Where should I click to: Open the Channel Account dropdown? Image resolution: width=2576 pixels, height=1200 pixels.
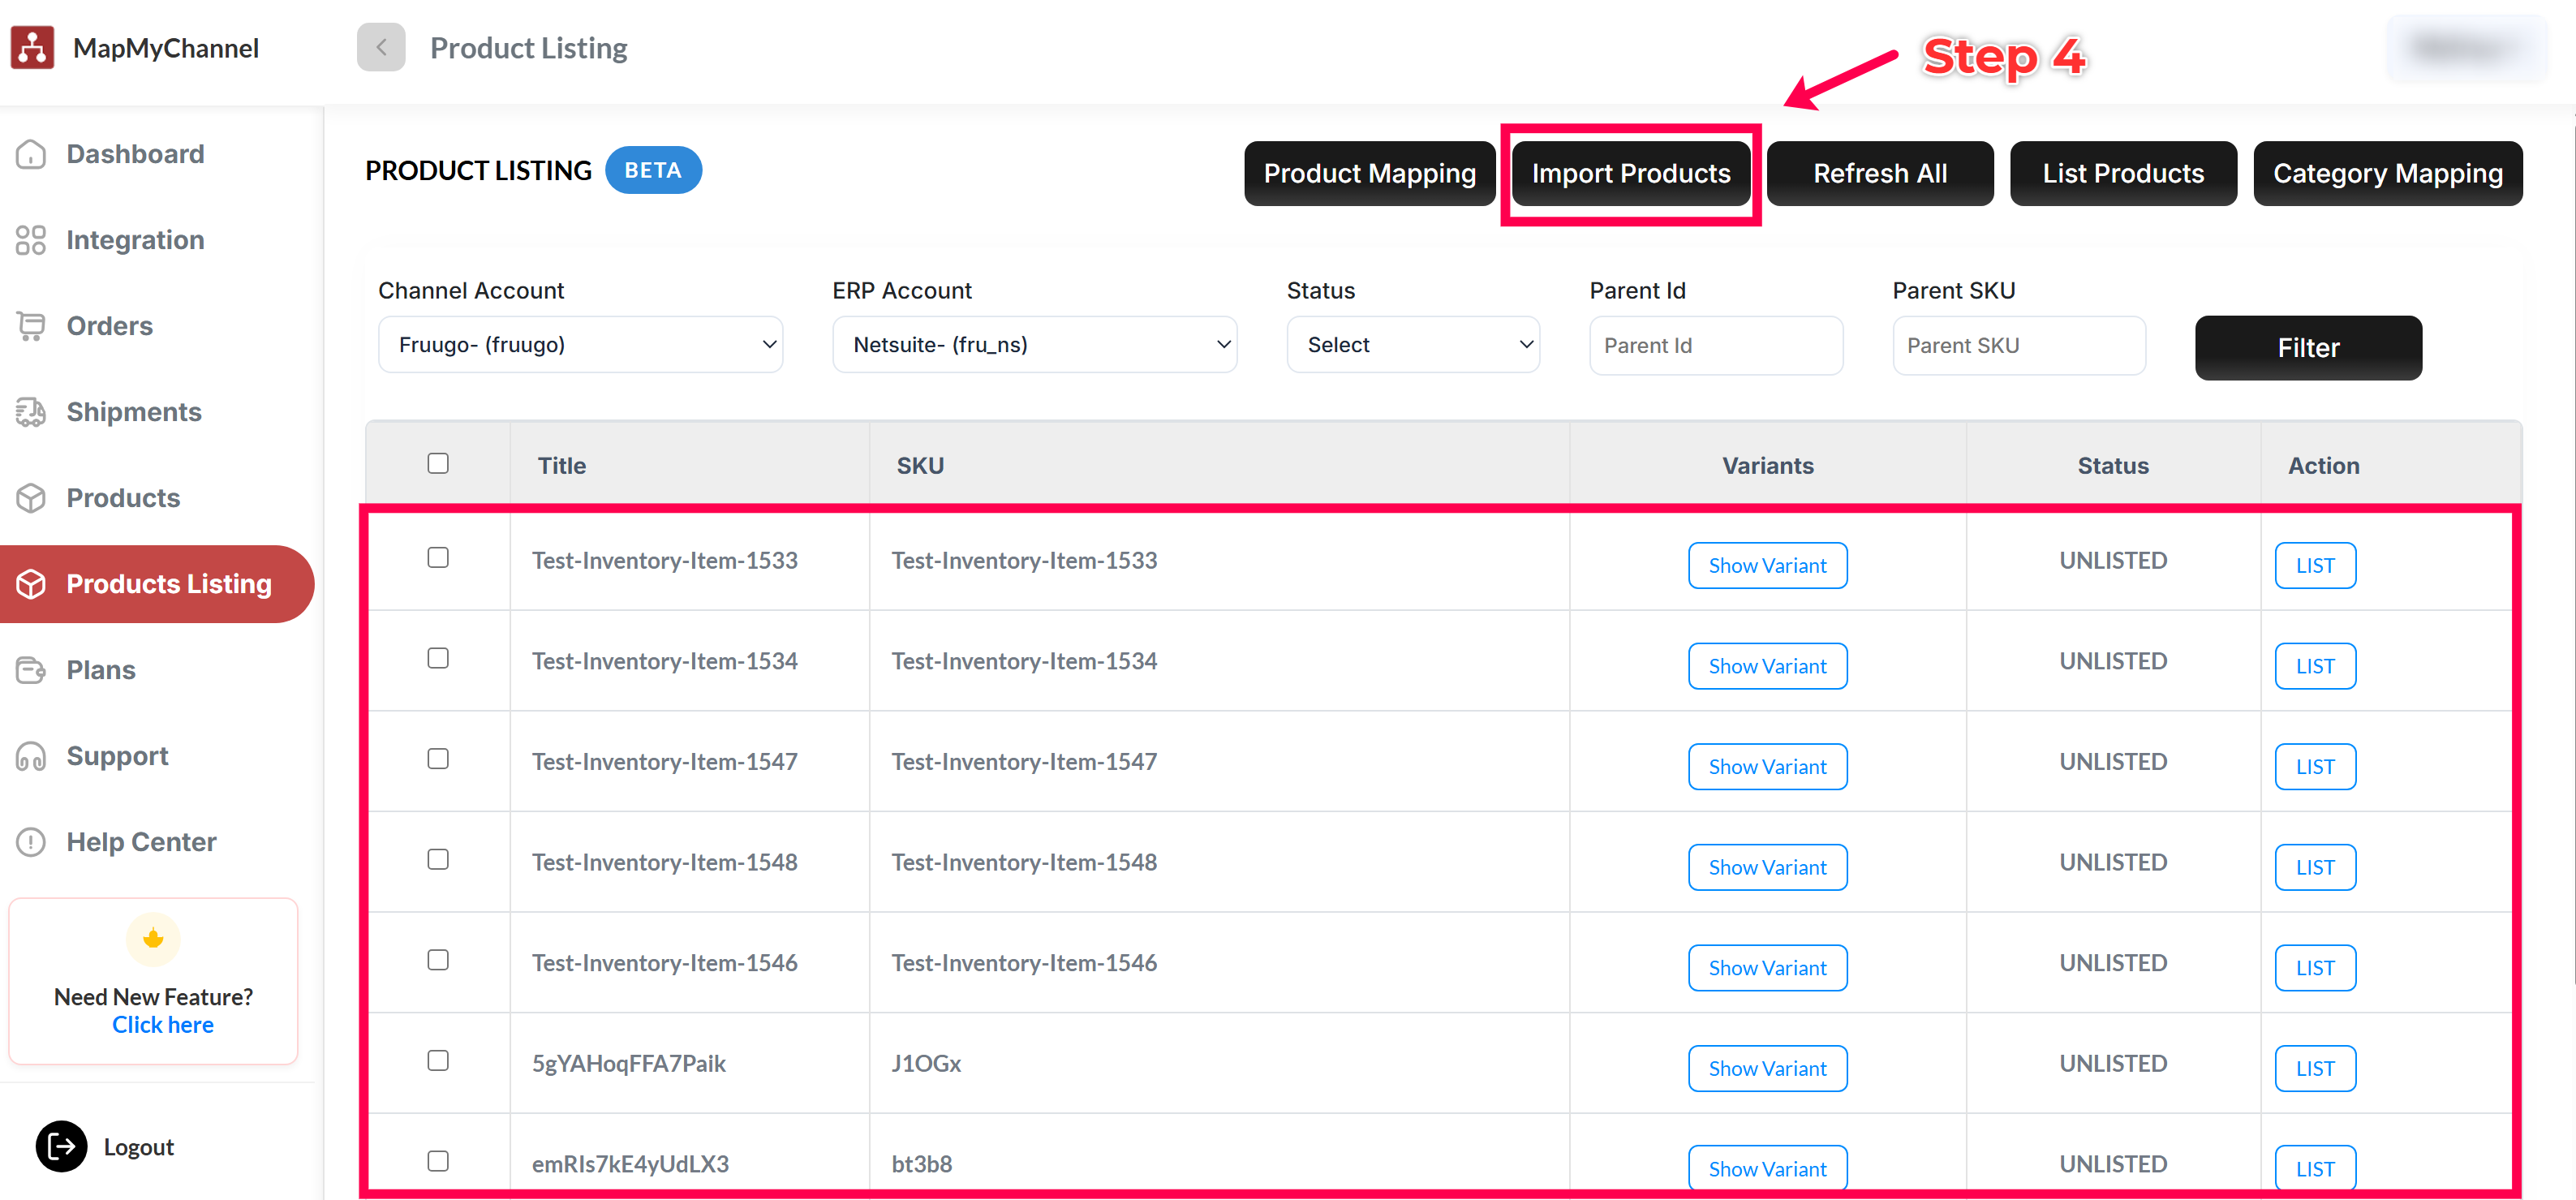(580, 344)
